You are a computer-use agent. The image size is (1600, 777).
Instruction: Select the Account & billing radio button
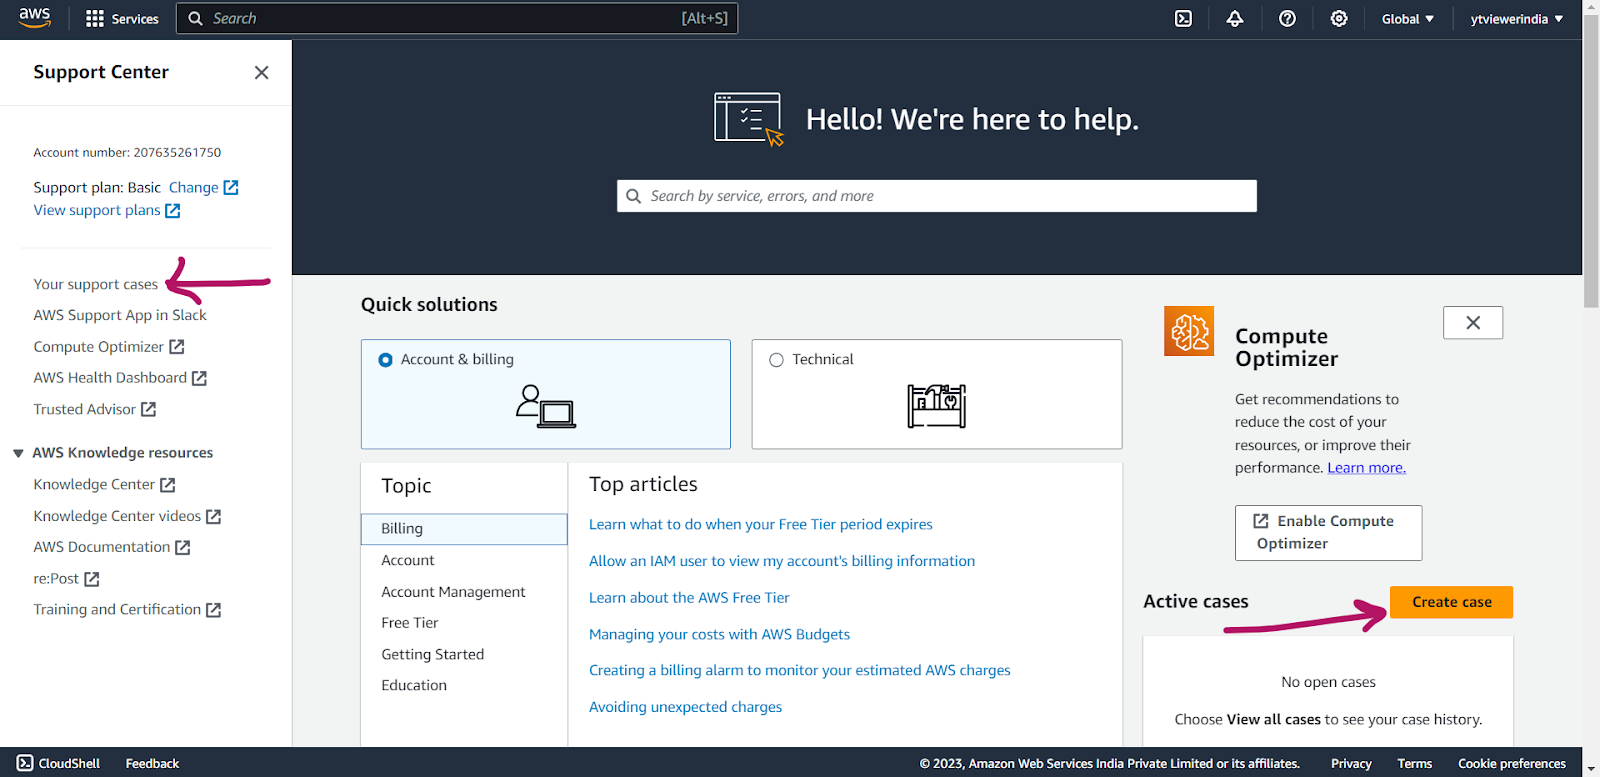pyautogui.click(x=385, y=360)
